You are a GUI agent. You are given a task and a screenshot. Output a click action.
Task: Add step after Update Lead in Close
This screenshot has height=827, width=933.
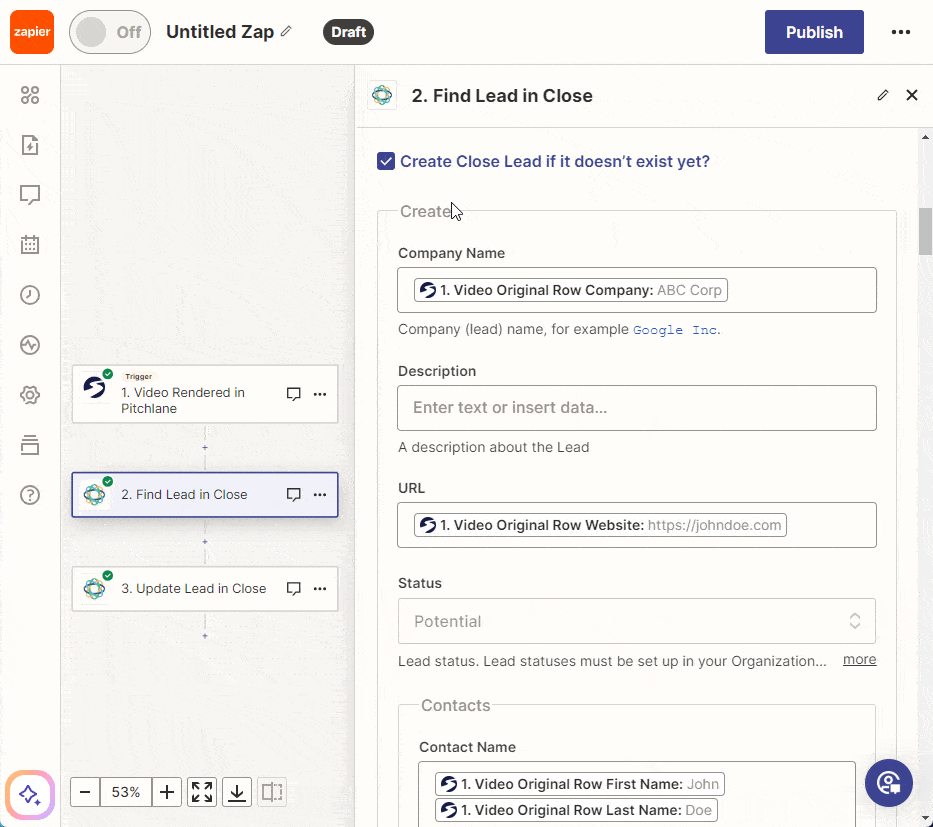pyautogui.click(x=205, y=636)
